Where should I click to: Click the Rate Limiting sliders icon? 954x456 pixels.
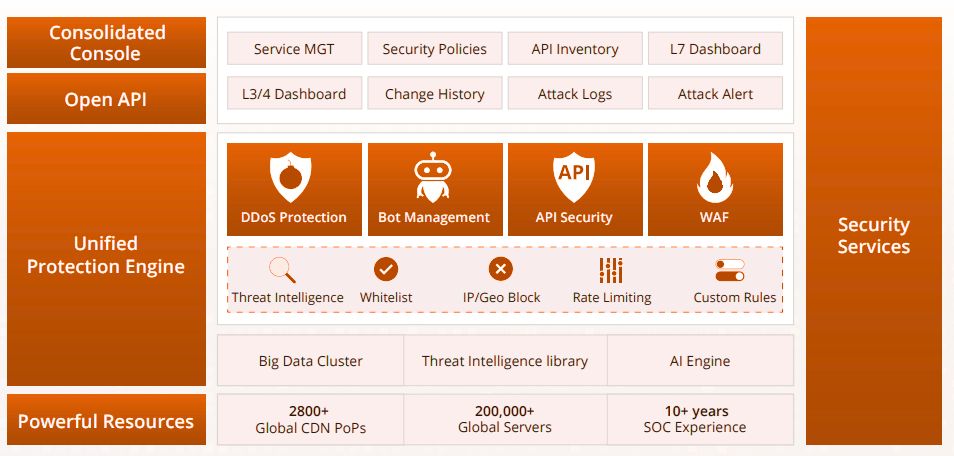pos(611,270)
